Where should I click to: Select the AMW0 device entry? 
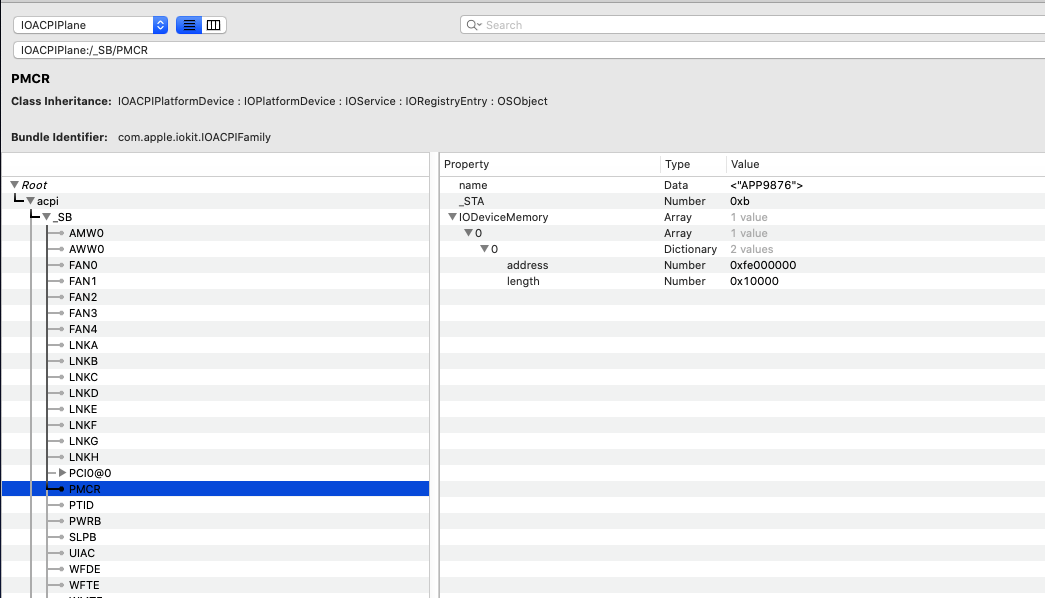[x=86, y=233]
